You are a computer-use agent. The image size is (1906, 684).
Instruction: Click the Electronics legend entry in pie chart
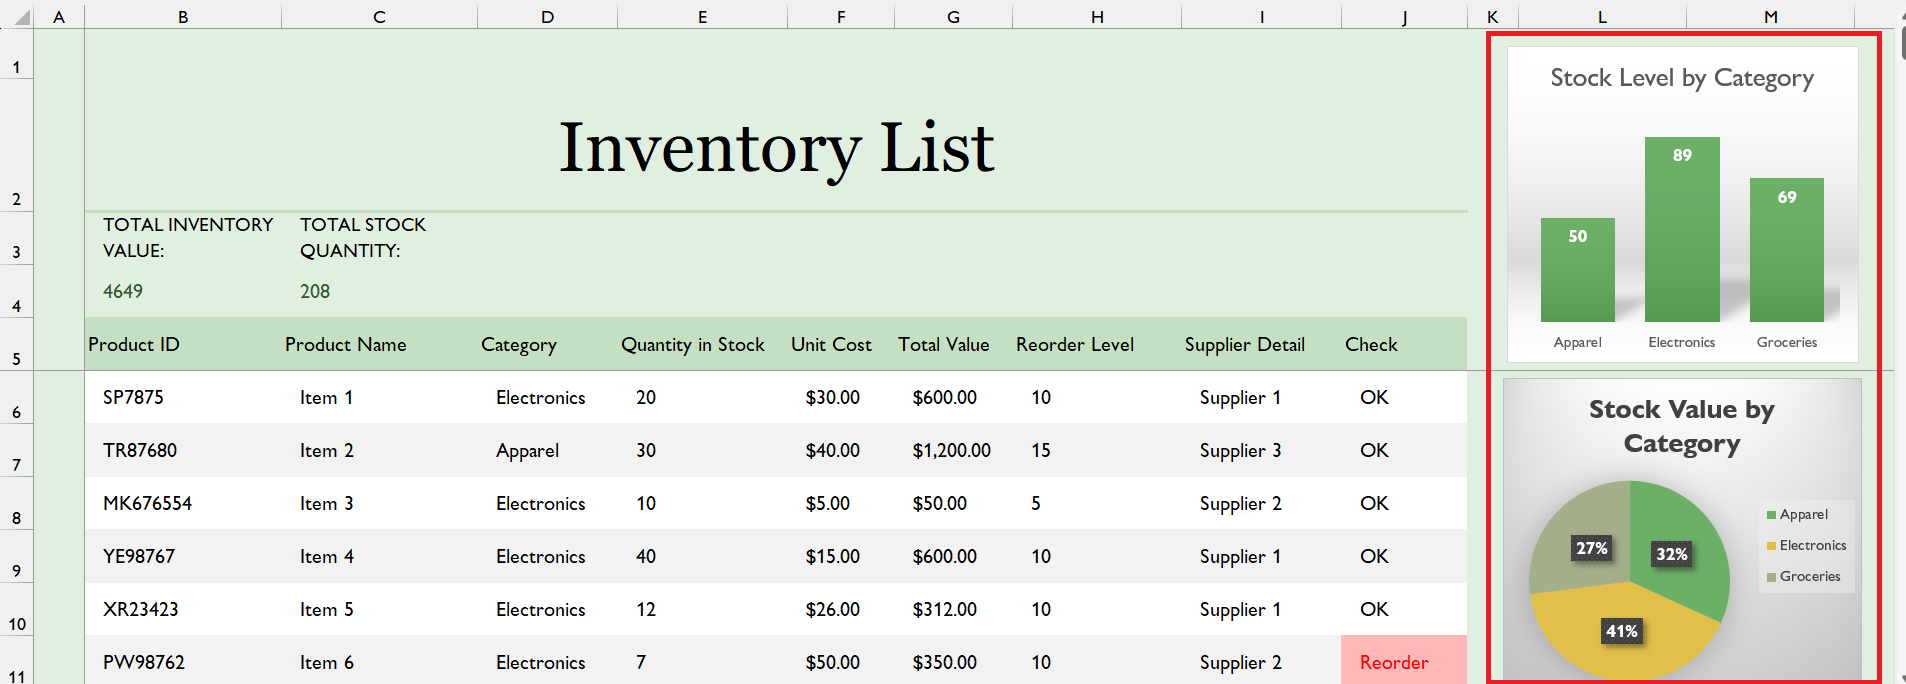[x=1806, y=545]
